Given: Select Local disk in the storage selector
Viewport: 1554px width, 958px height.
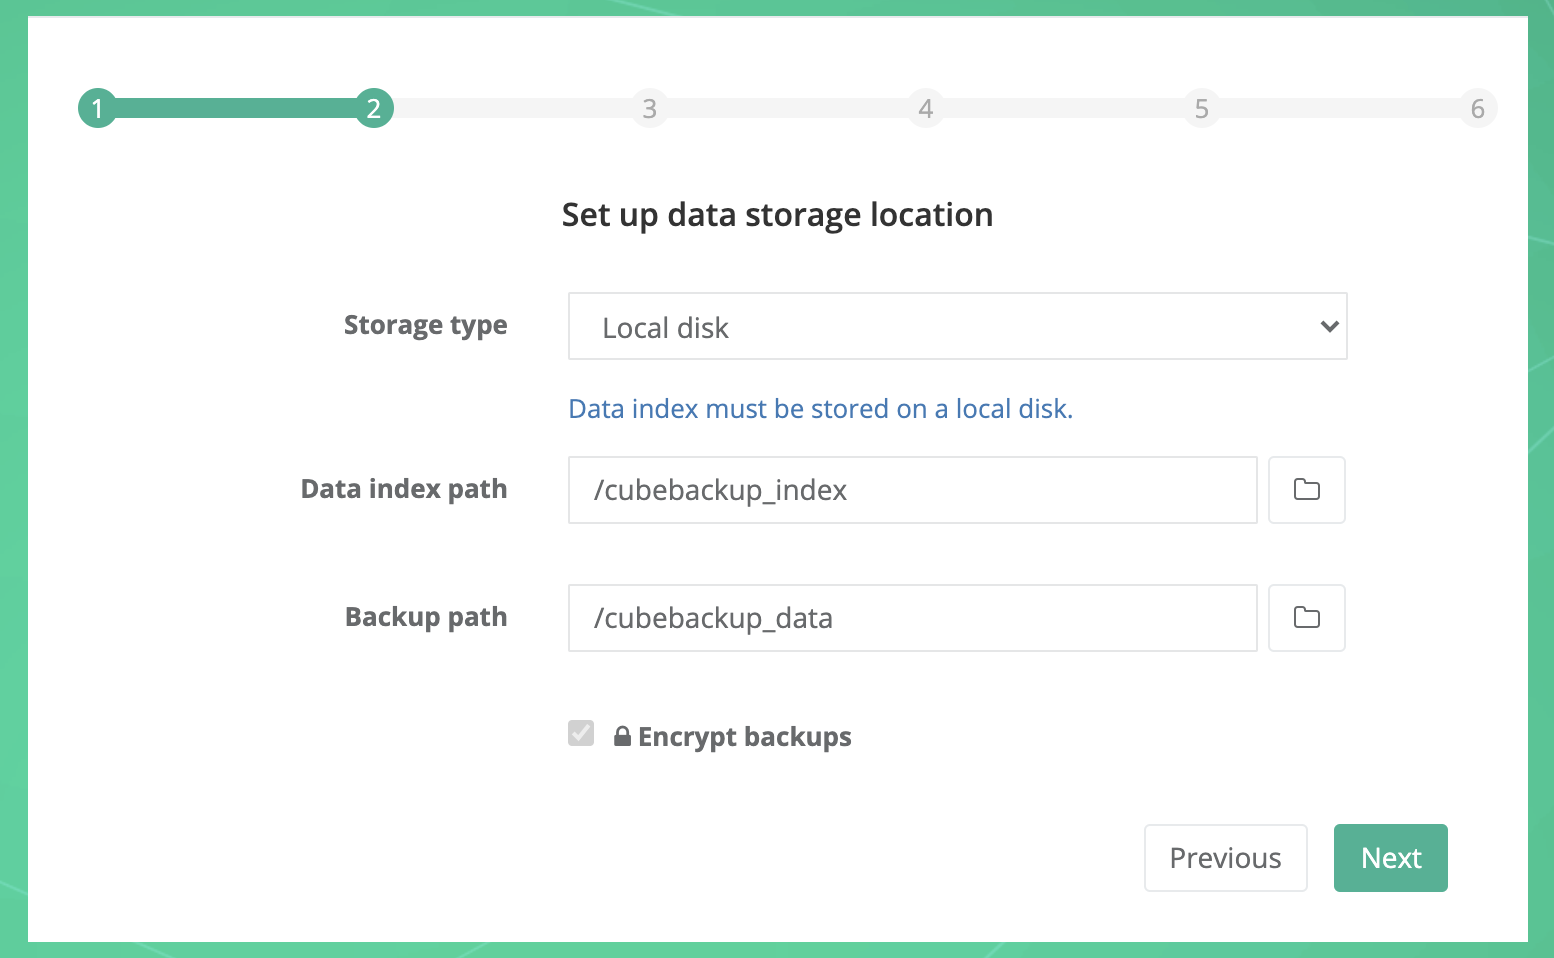Looking at the screenshot, I should click(x=956, y=326).
